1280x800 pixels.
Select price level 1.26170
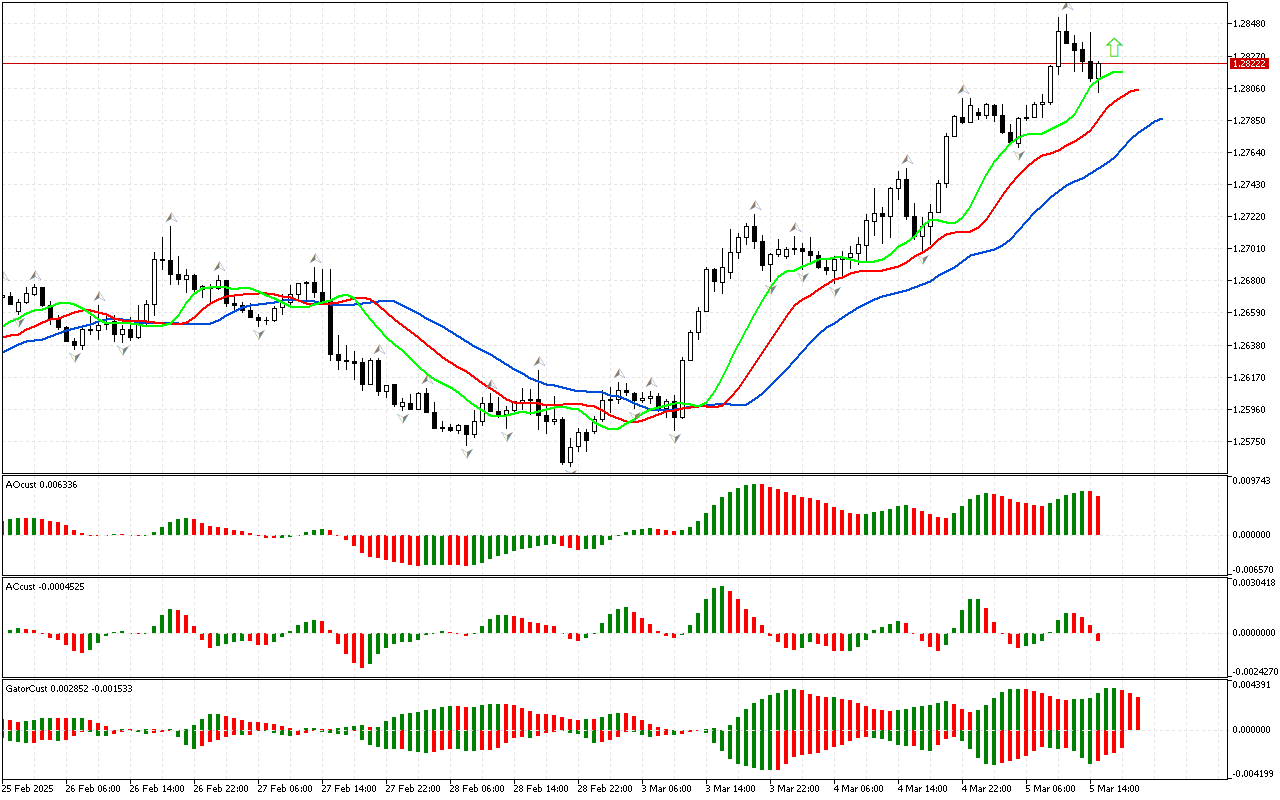(x=1251, y=378)
